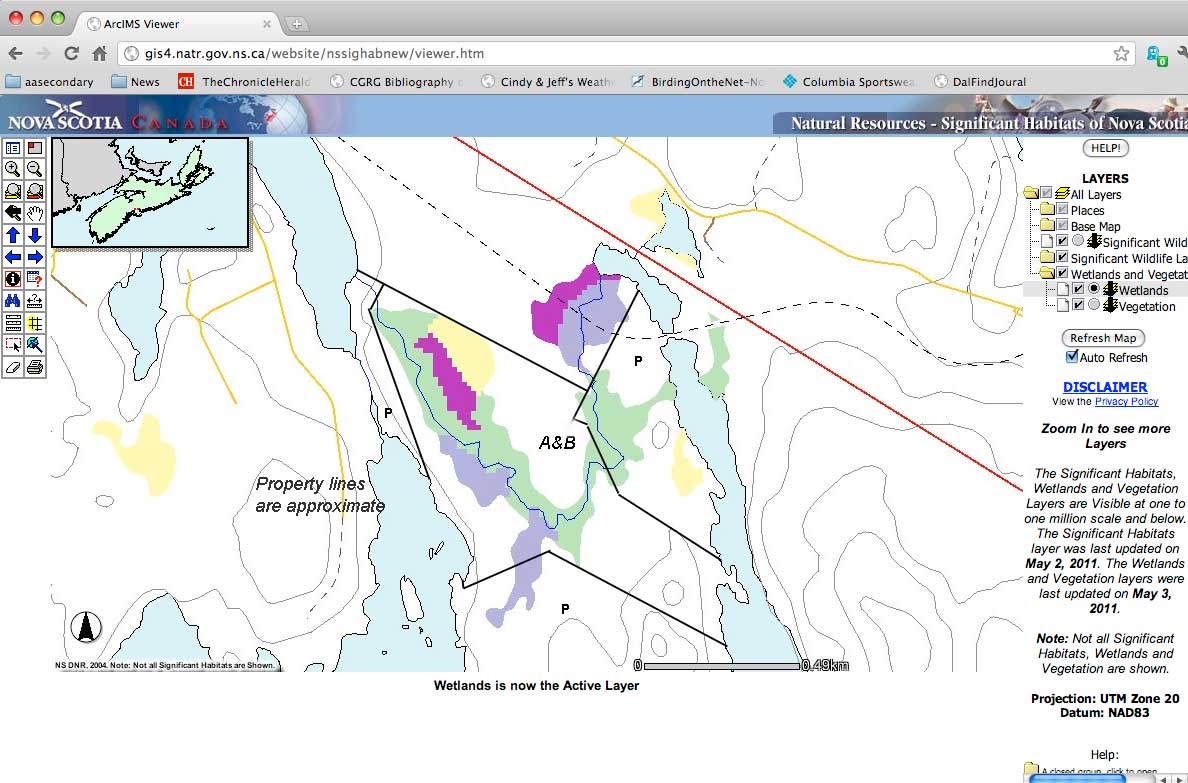Expand the Base Map folder

point(1047,225)
